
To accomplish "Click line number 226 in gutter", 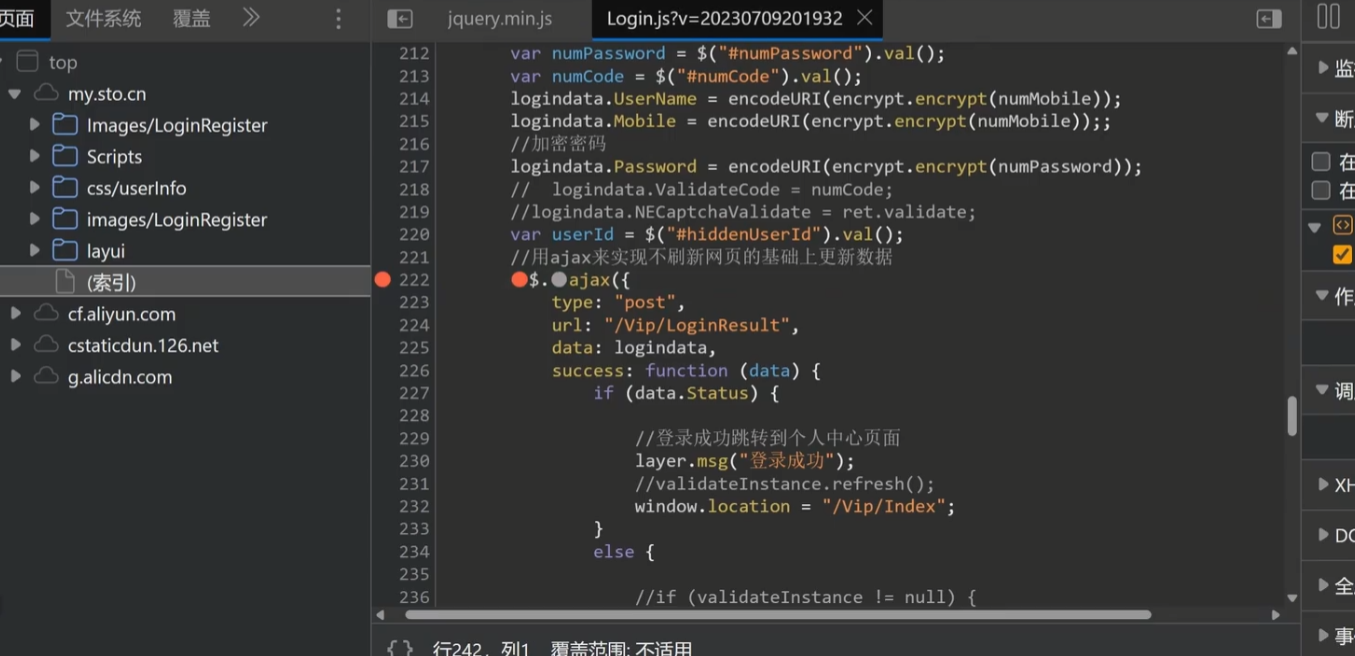I will pyautogui.click(x=413, y=371).
